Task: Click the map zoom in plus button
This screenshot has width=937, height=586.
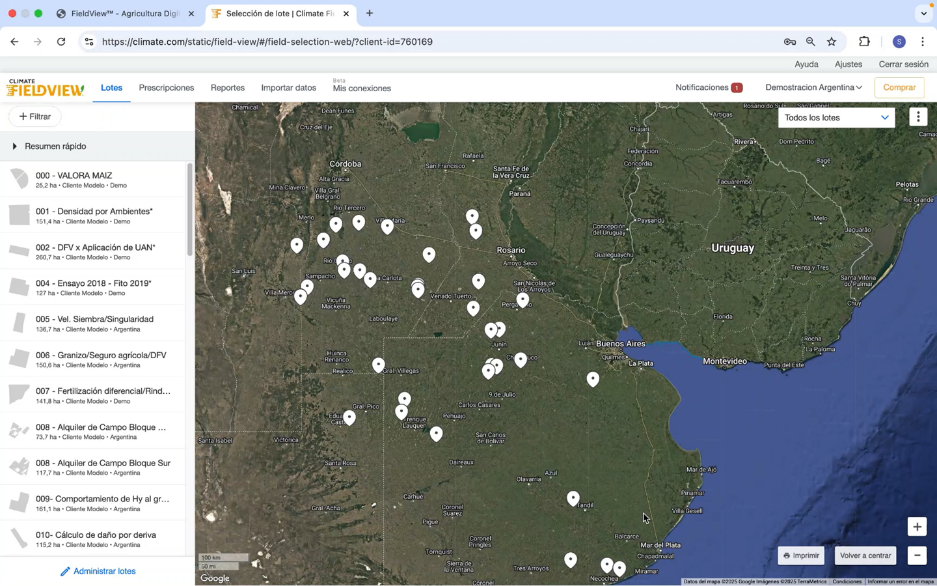Action: [916, 527]
